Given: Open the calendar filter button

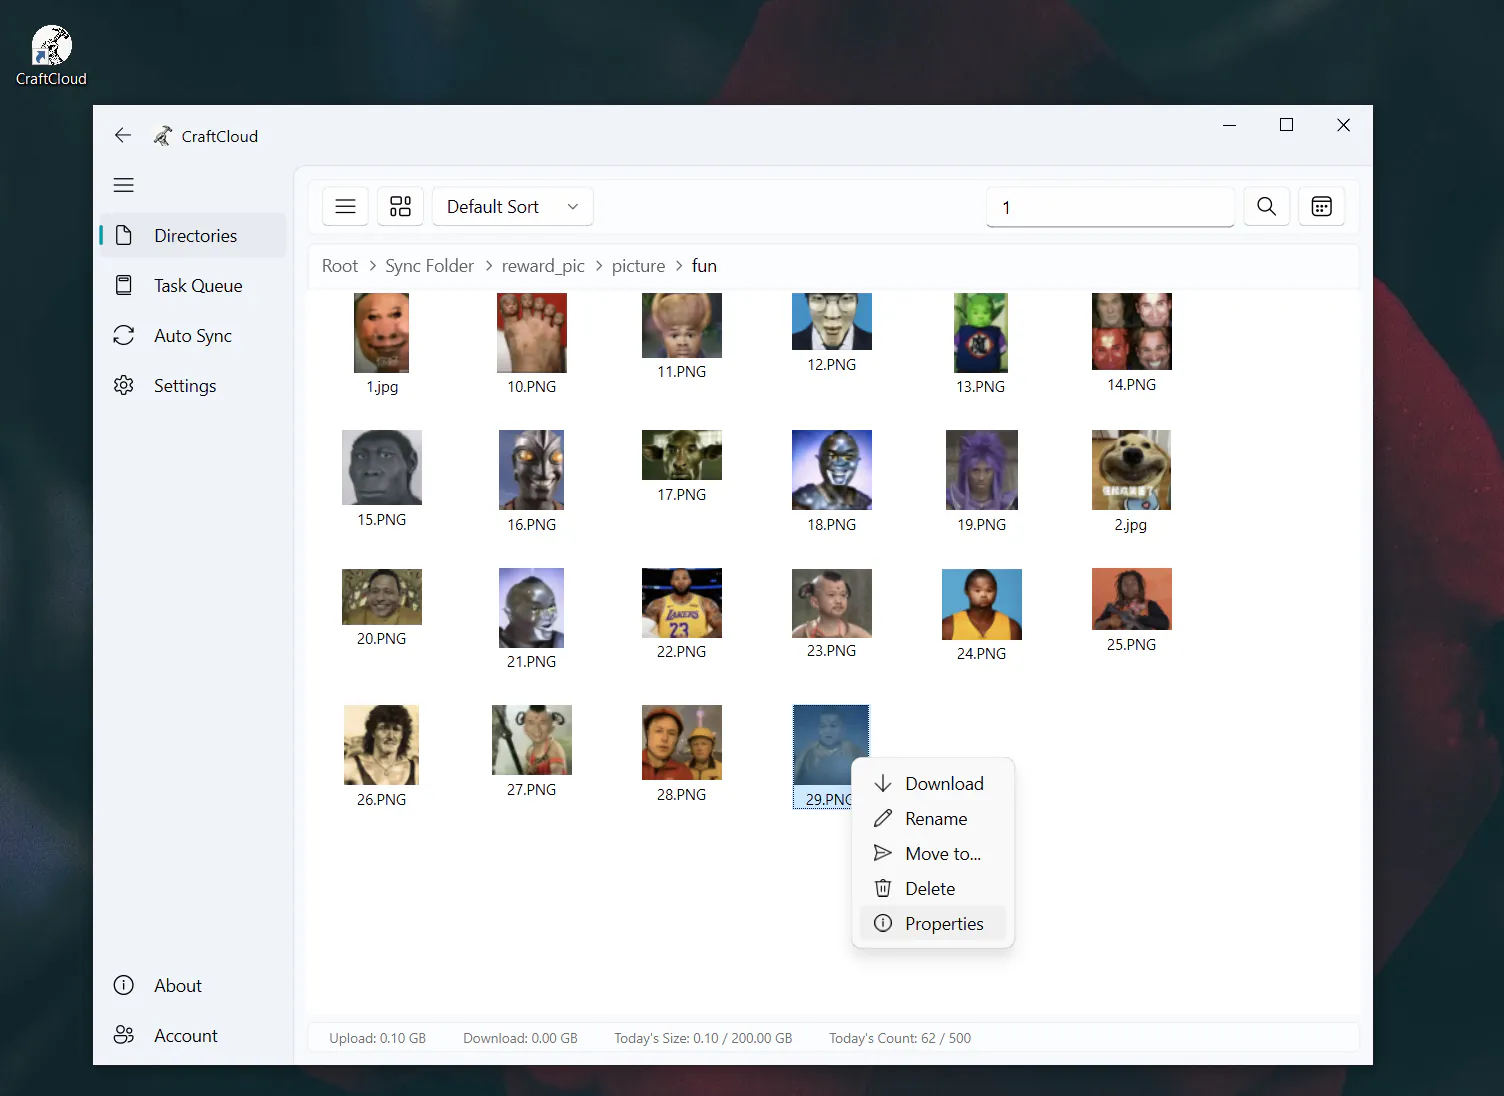Looking at the screenshot, I should [1321, 207].
